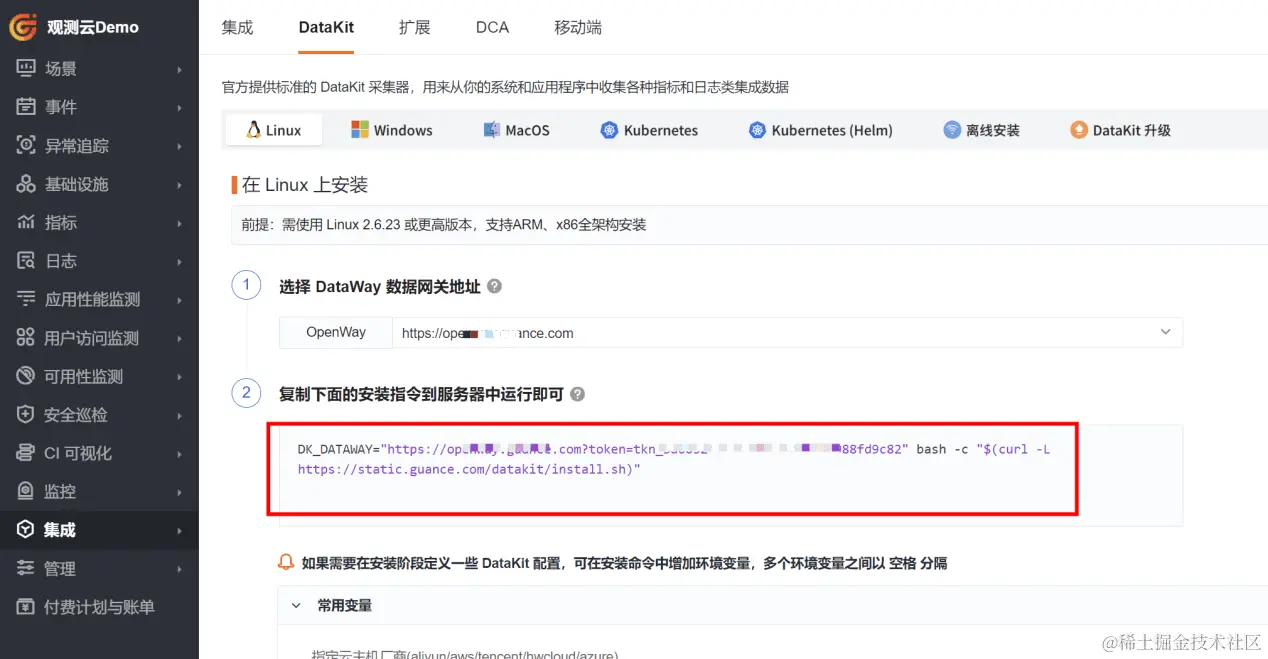Open the 指标 chart icon
Viewport: 1268px width, 659px height.
26,222
